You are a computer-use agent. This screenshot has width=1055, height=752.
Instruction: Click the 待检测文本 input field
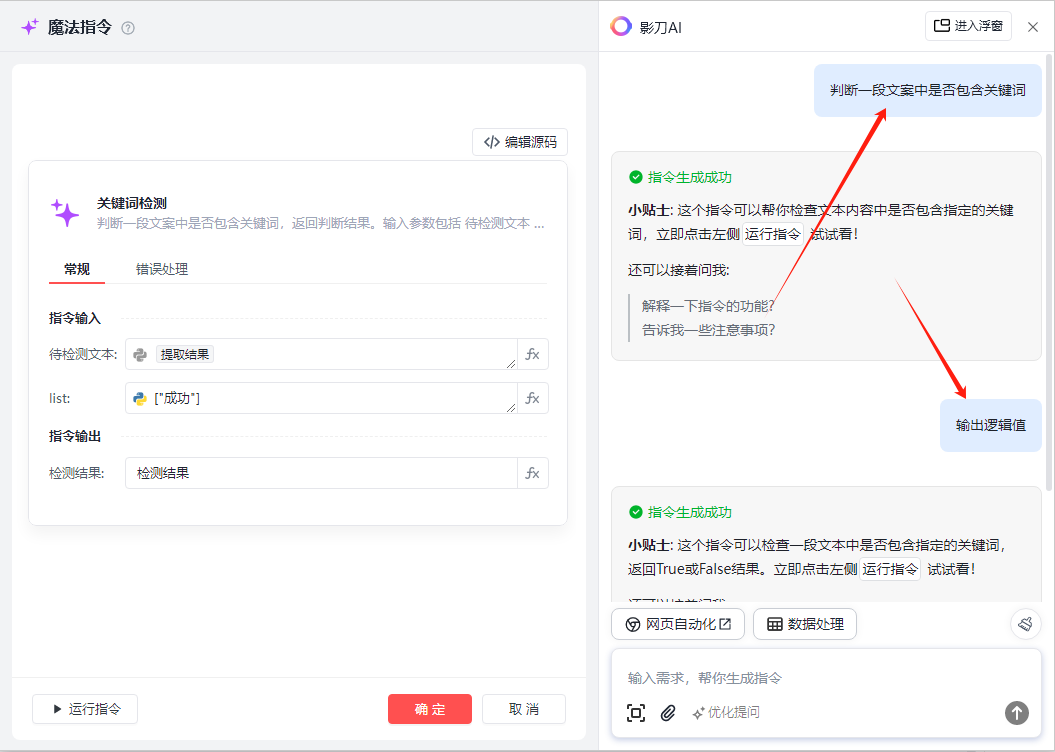coord(321,354)
